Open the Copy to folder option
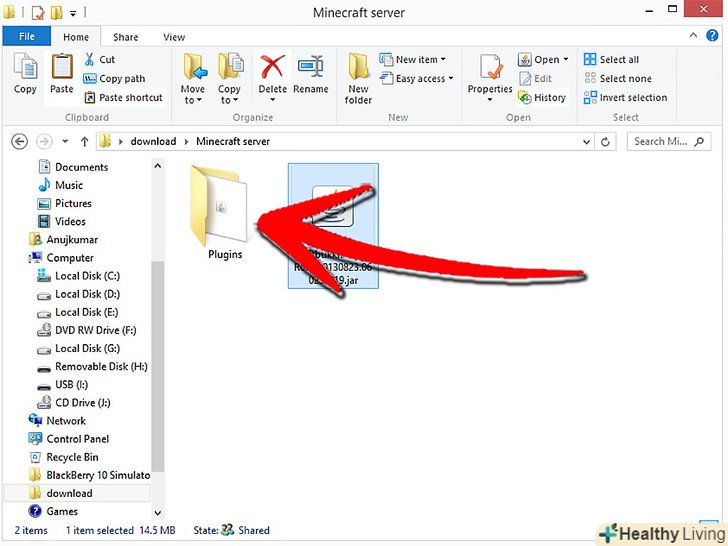The height and width of the screenshot is (546, 728). pyautogui.click(x=229, y=78)
